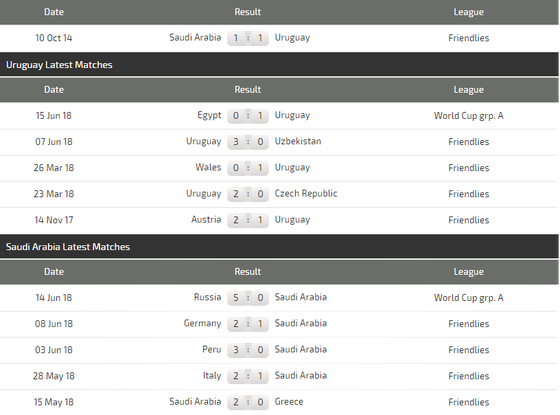560x415 pixels.
Task: Open the Germany 2:1 Saudi Arabia score
Action: 248,324
